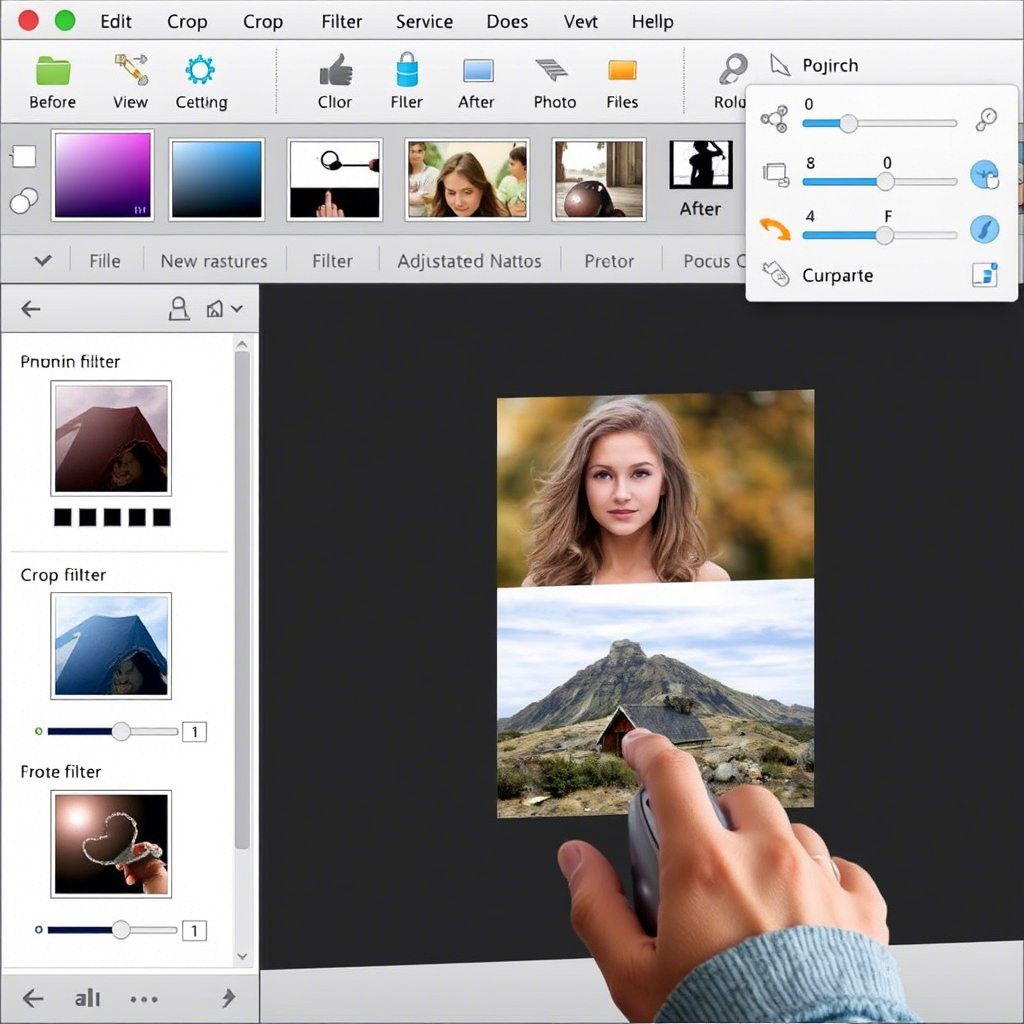Screen dimensions: 1024x1024
Task: Click the user profile icon in left panel
Action: coord(178,308)
